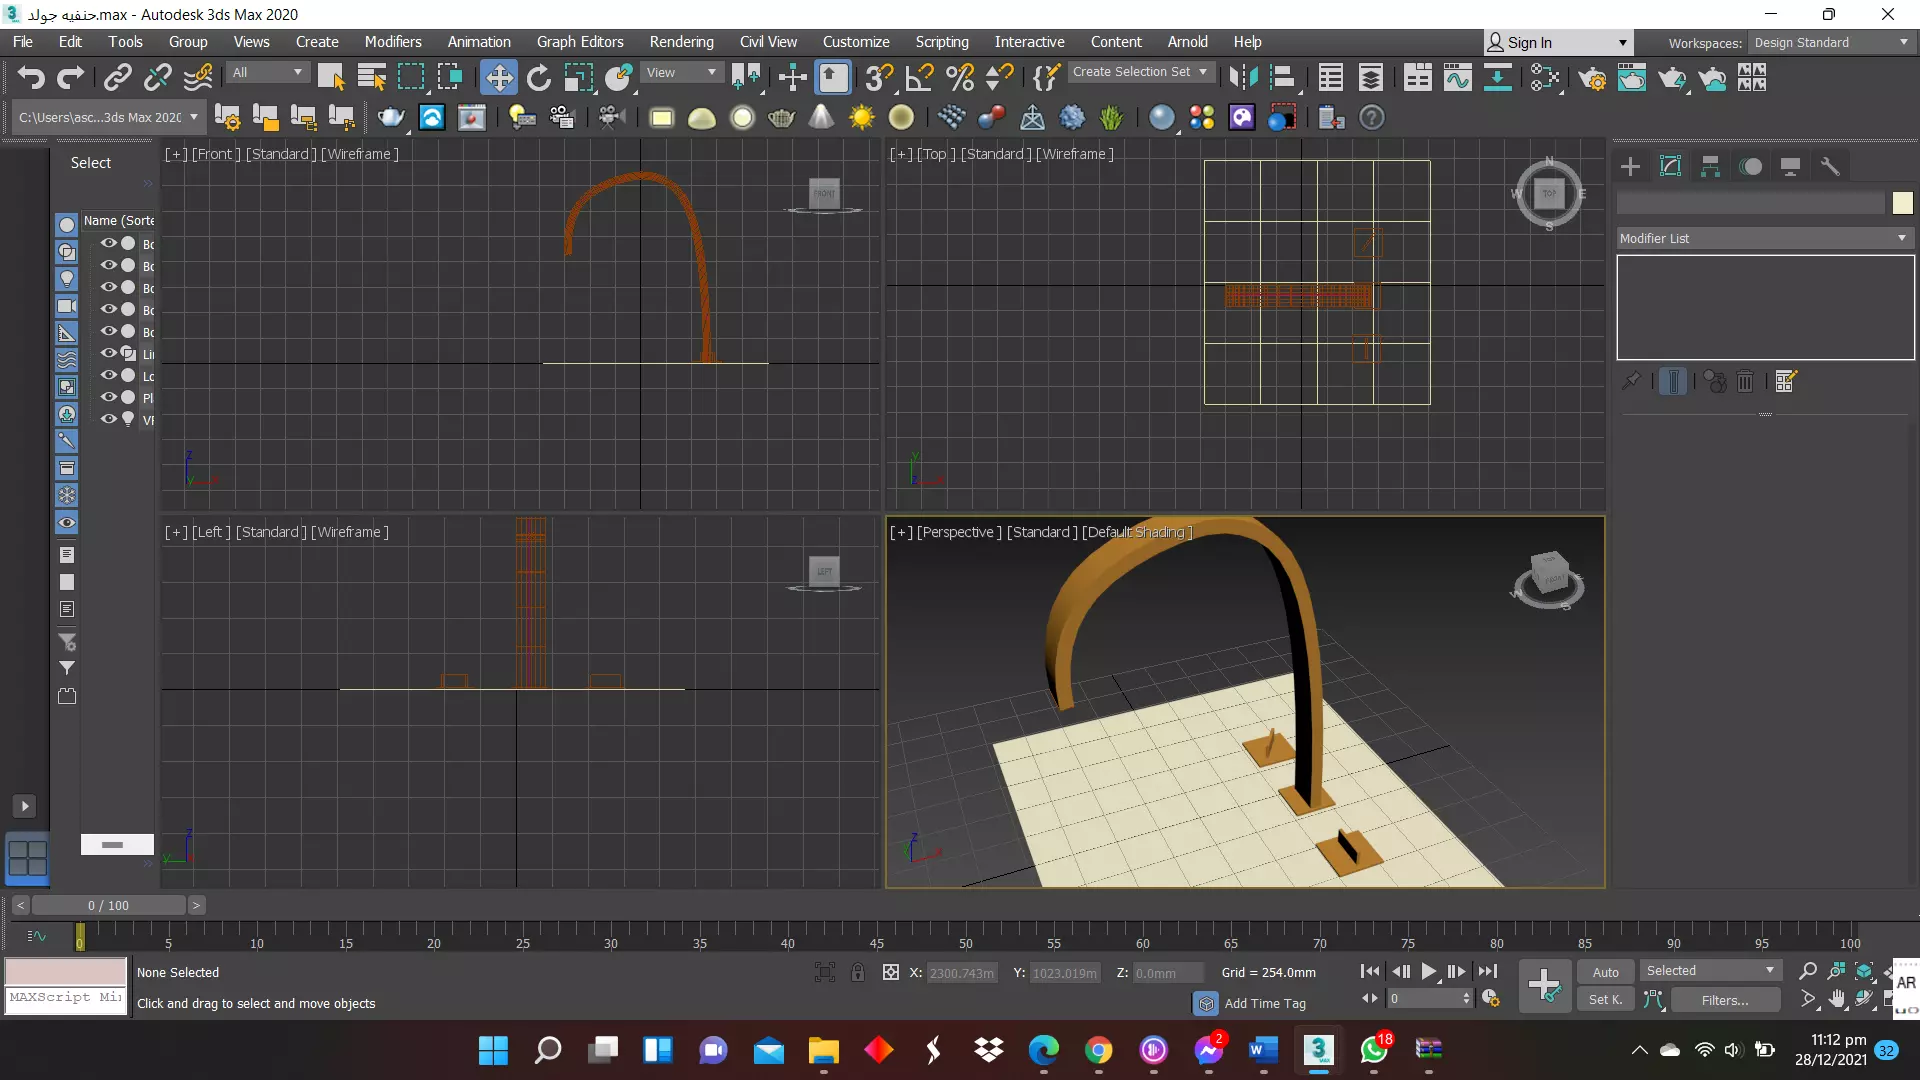The height and width of the screenshot is (1080, 1920).
Task: Click the Undo arrow icon
Action: [x=32, y=78]
